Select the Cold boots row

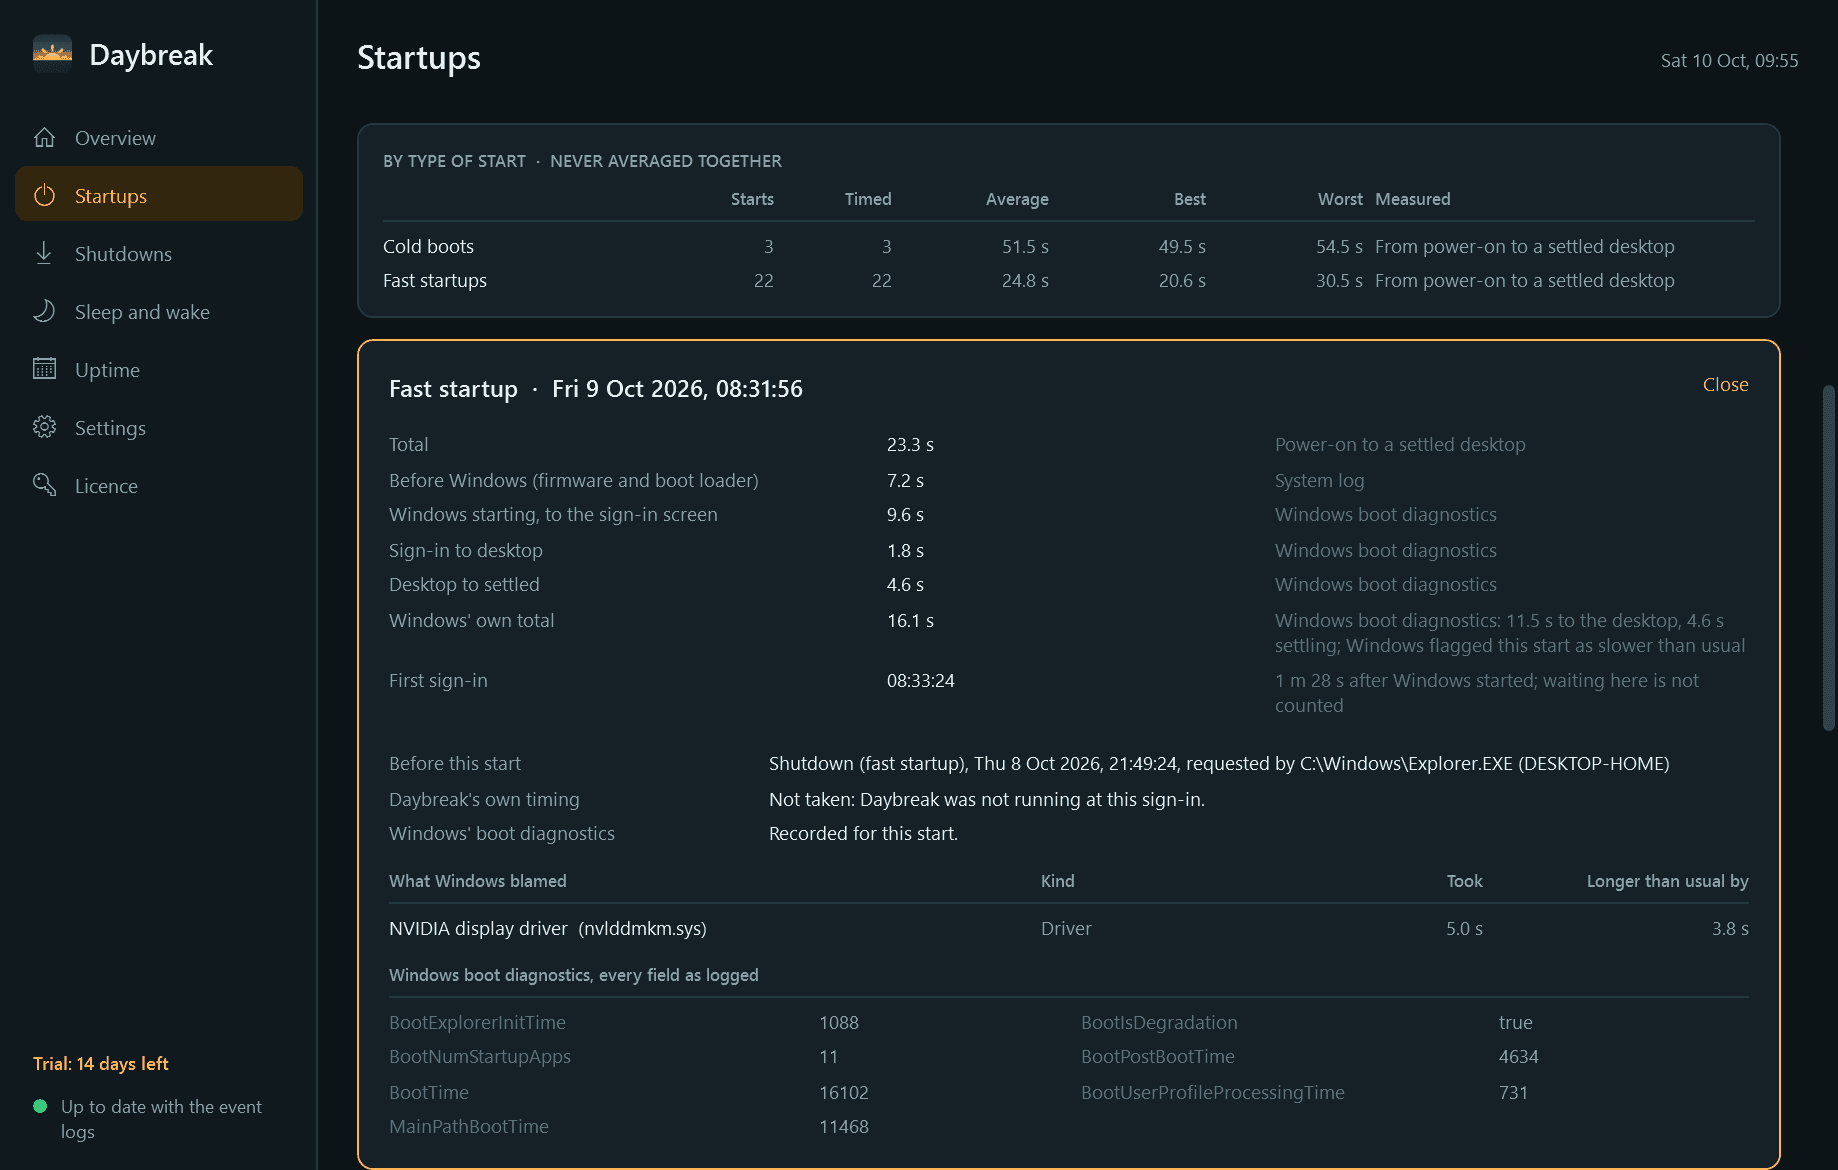pyautogui.click(x=1068, y=246)
